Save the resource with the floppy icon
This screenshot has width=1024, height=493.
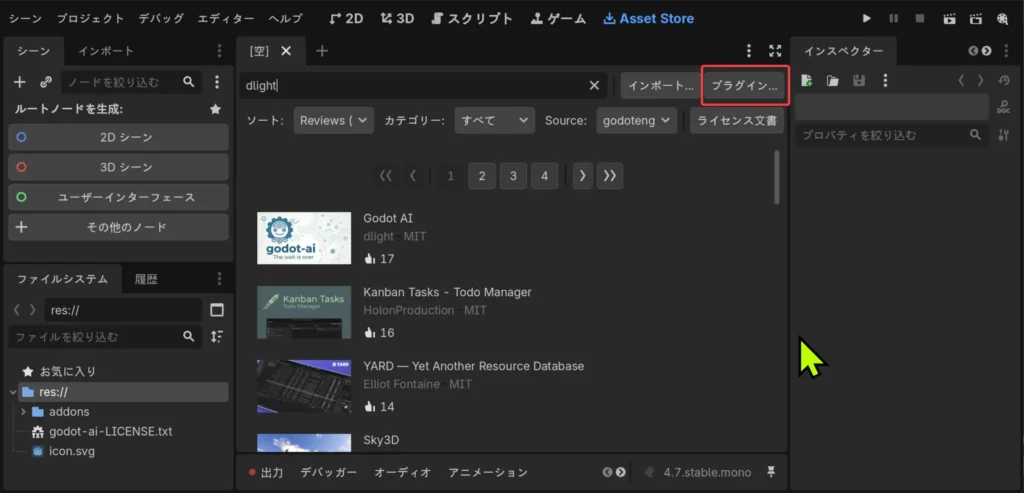click(x=859, y=80)
